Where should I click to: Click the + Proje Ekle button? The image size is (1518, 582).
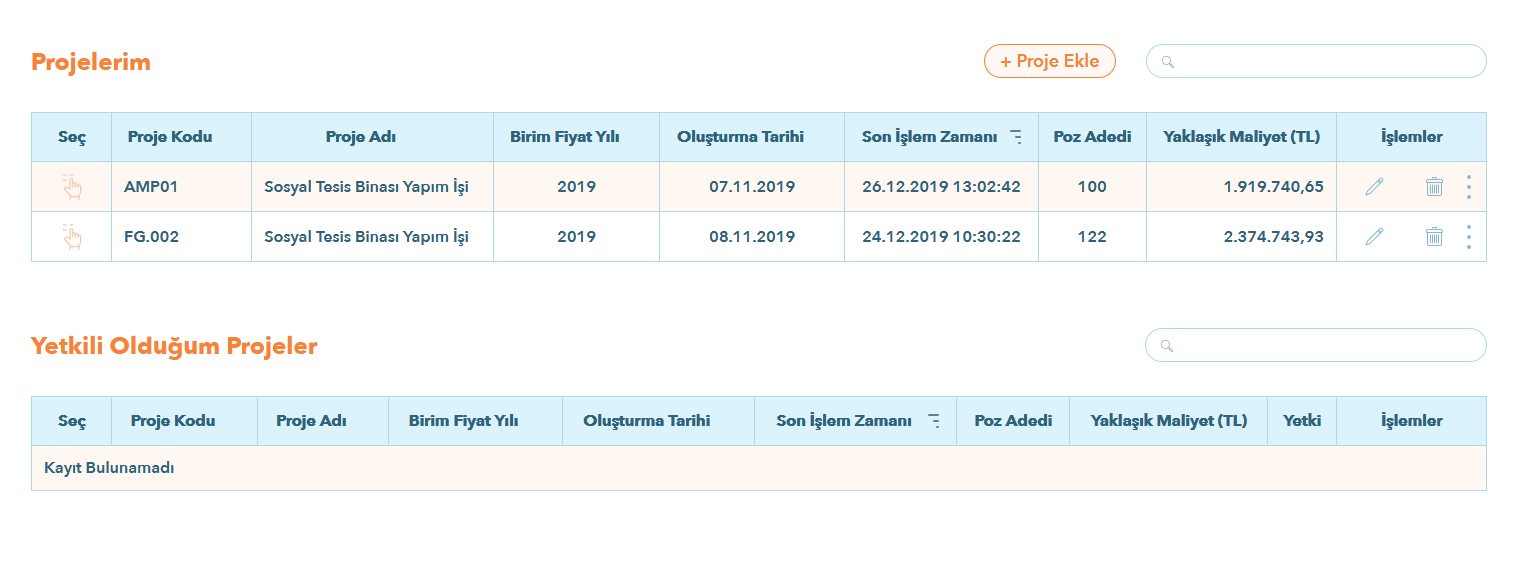coord(1050,61)
